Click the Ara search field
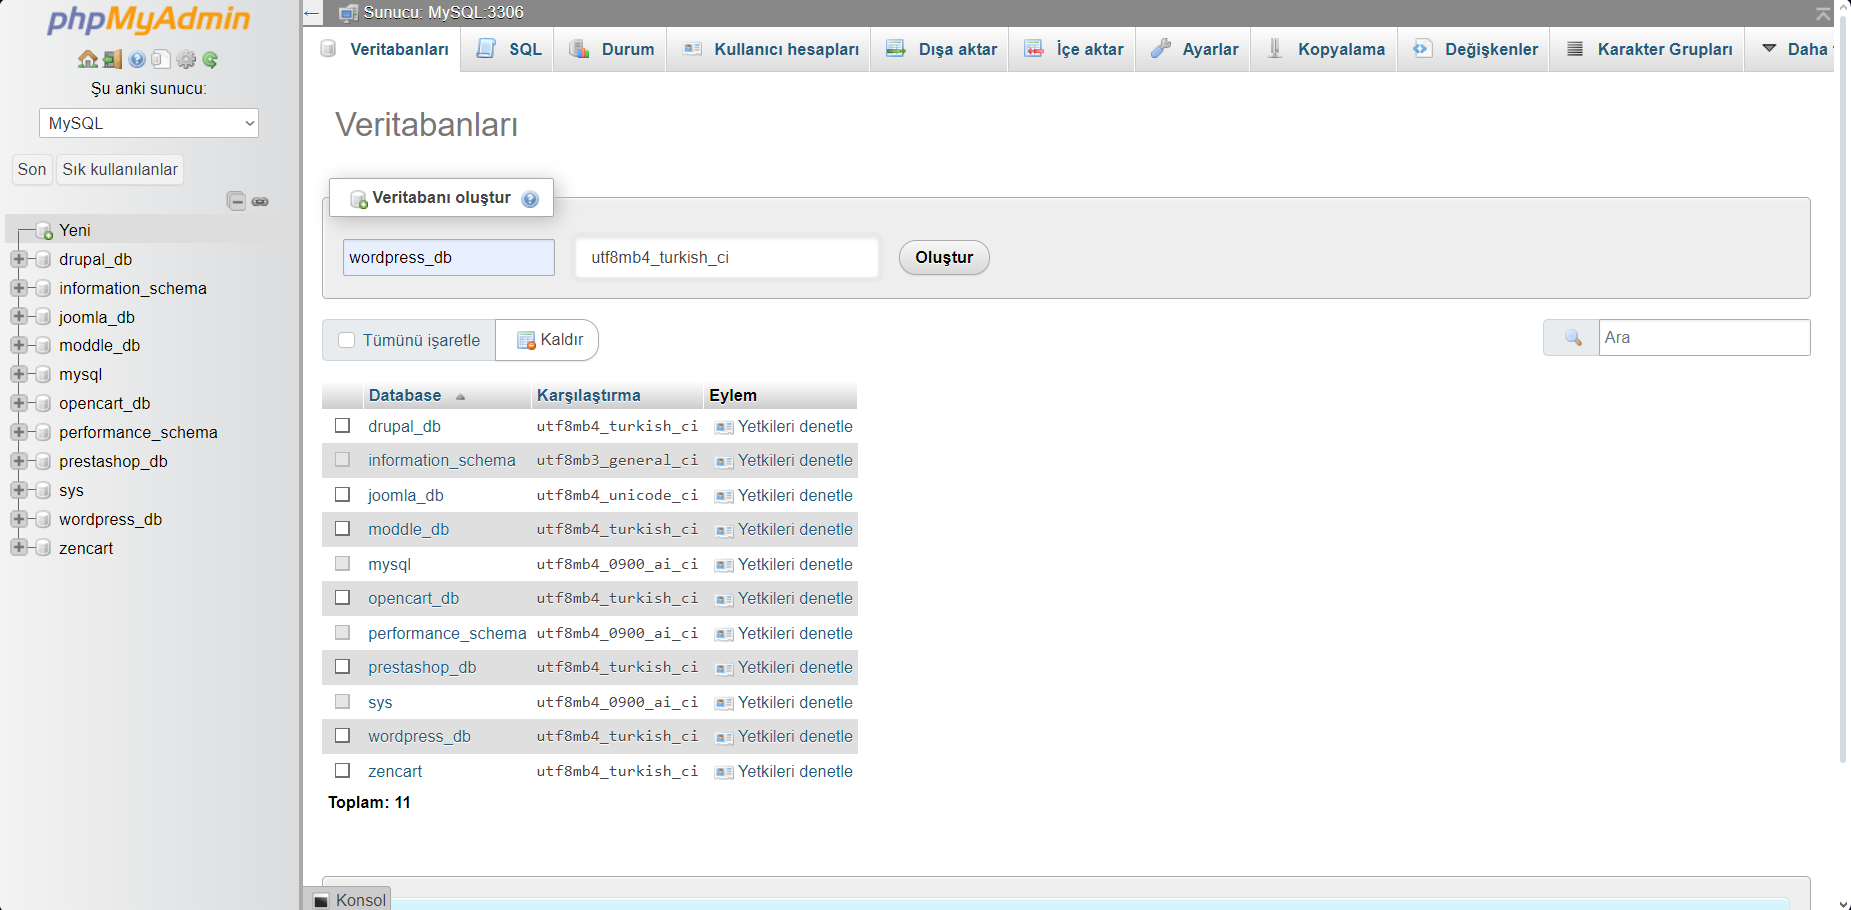 (x=1704, y=338)
